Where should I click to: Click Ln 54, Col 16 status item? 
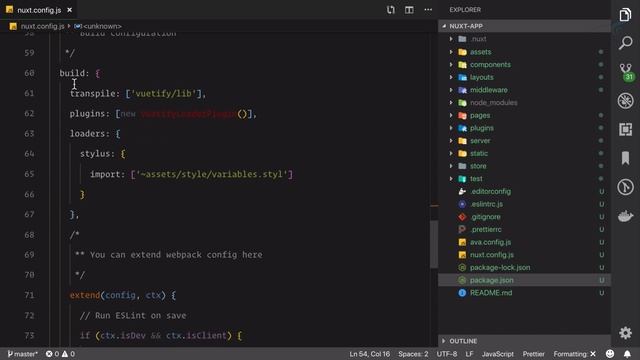(x=369, y=354)
